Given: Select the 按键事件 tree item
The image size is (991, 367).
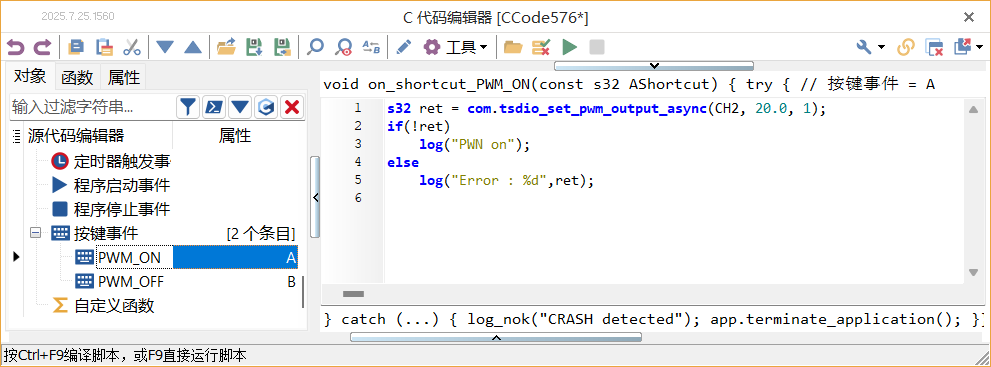Looking at the screenshot, I should point(106,233).
